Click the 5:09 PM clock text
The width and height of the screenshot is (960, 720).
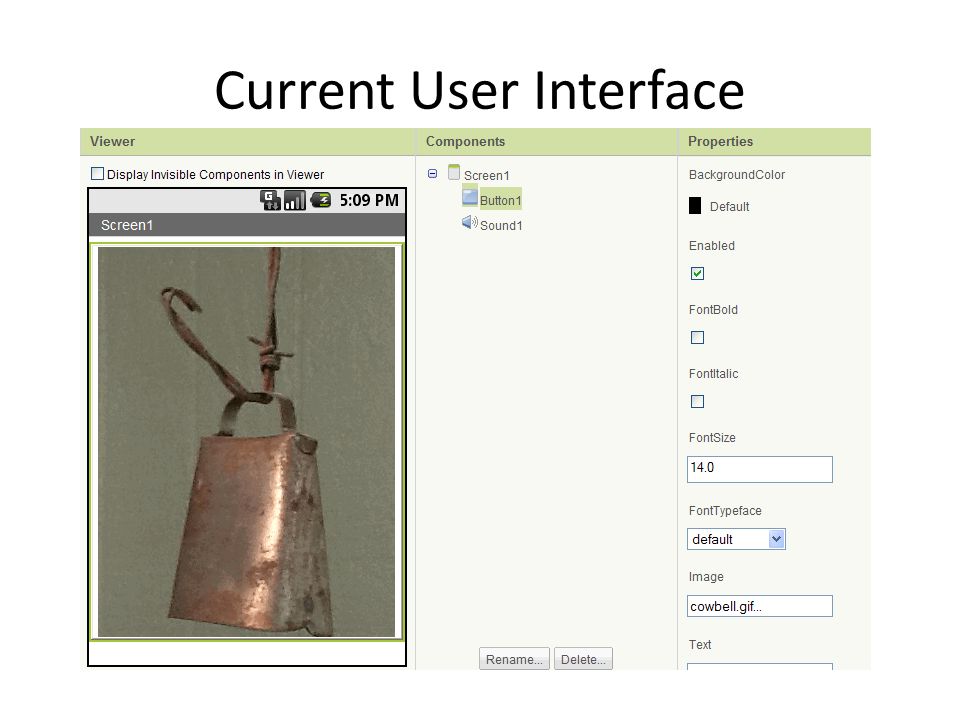[369, 200]
